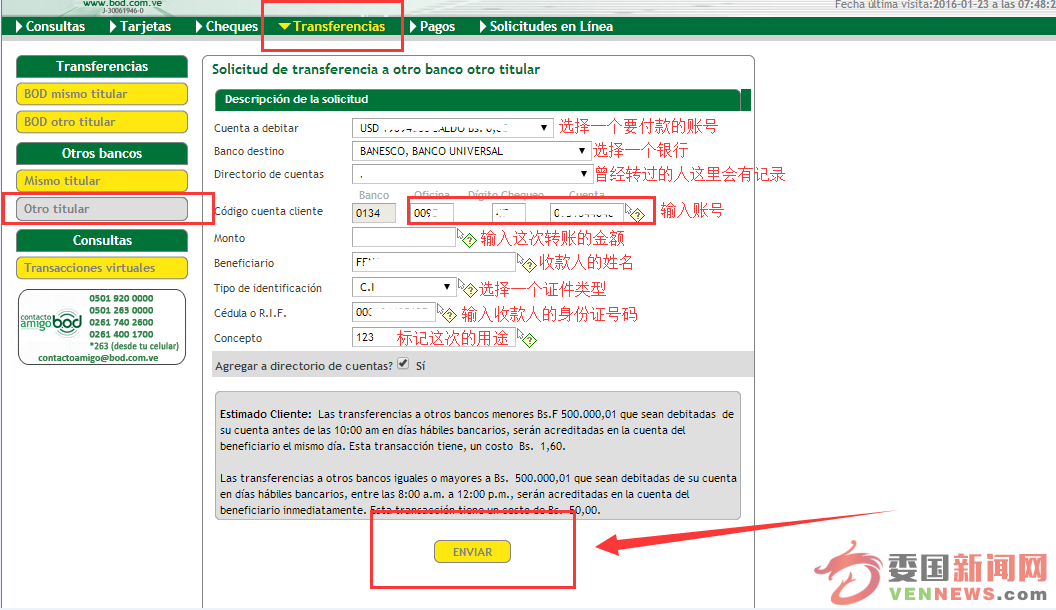The width and height of the screenshot is (1056, 610).
Task: Click the Otros bancos sidebar header
Action: click(102, 153)
